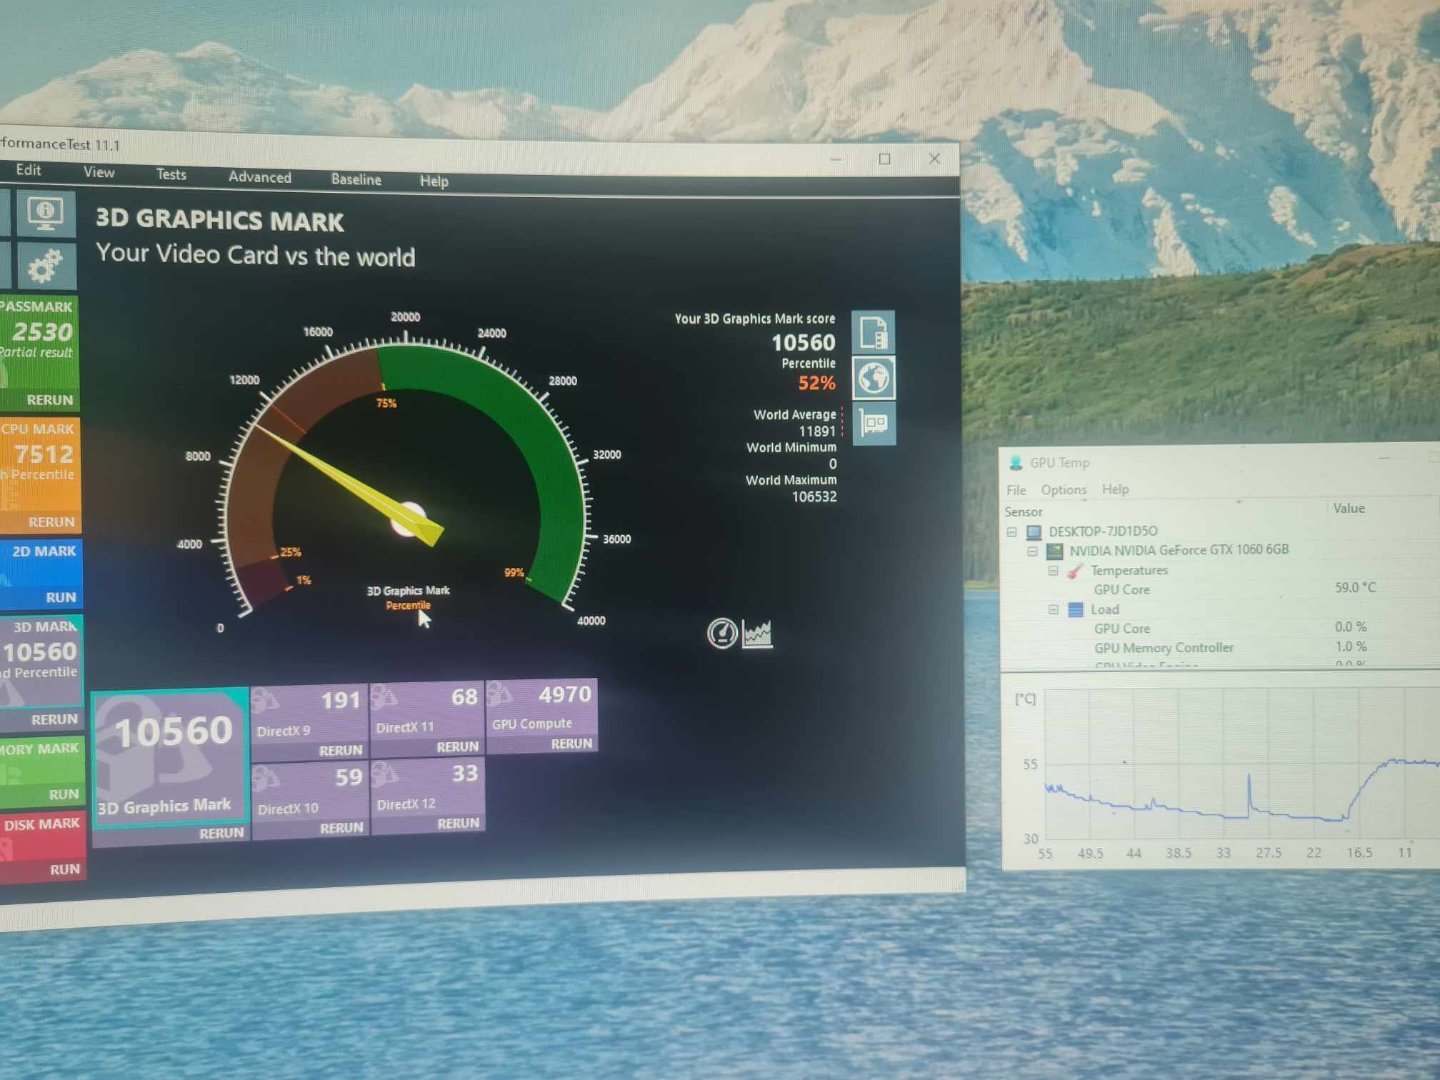The height and width of the screenshot is (1080, 1440).
Task: Open the Help menu in PerformanceTest
Action: pyautogui.click(x=434, y=181)
